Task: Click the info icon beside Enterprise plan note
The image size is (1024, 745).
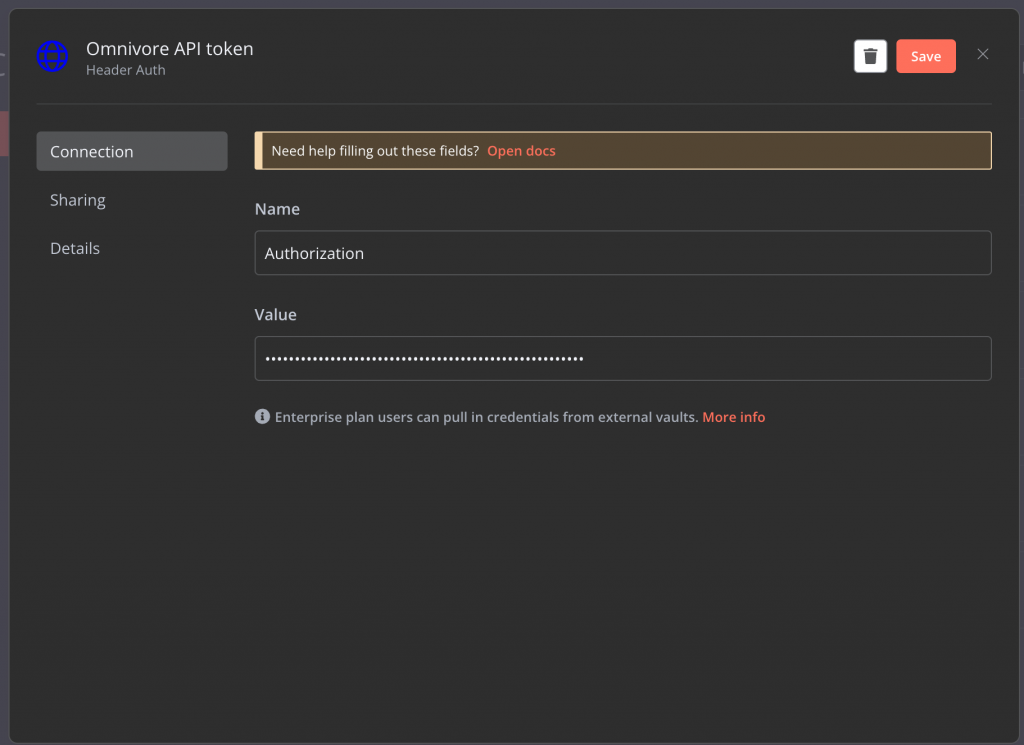Action: tap(262, 417)
